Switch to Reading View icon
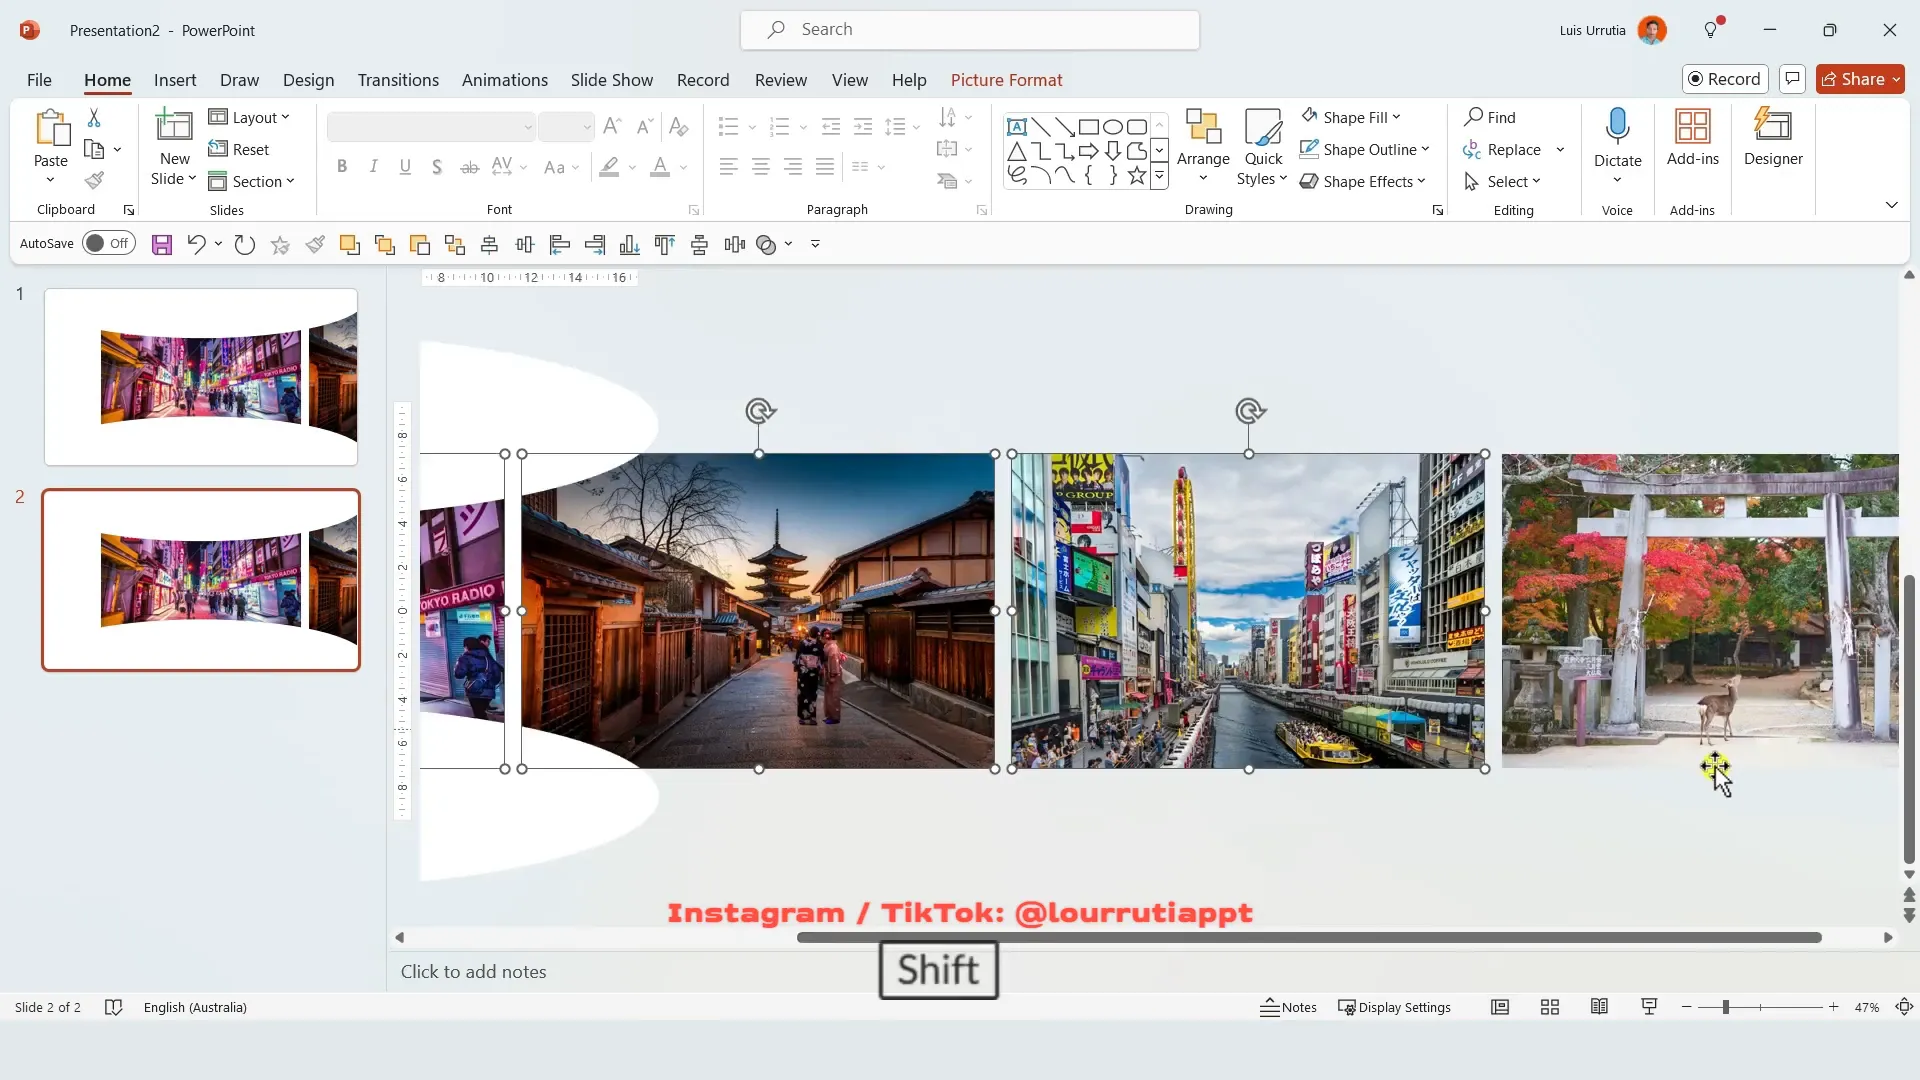The height and width of the screenshot is (1080, 1920). pyautogui.click(x=1599, y=1007)
